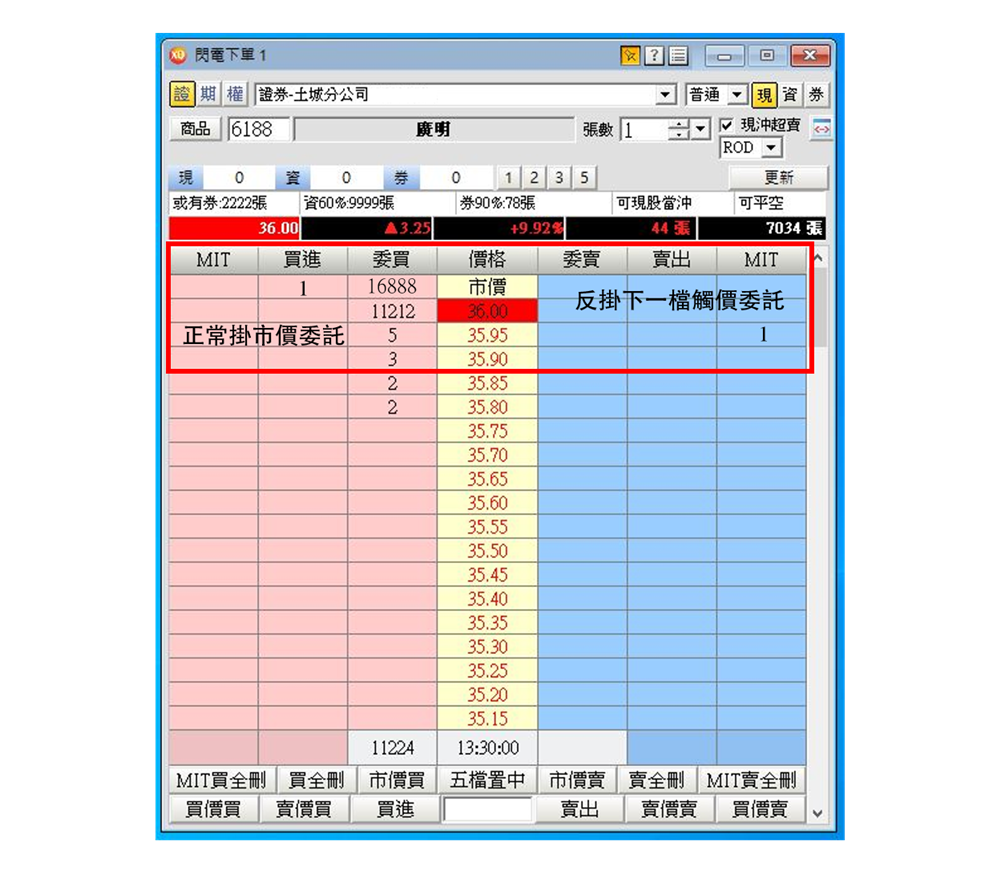
Task: Open the ROD order condition dropdown
Action: [x=770, y=148]
